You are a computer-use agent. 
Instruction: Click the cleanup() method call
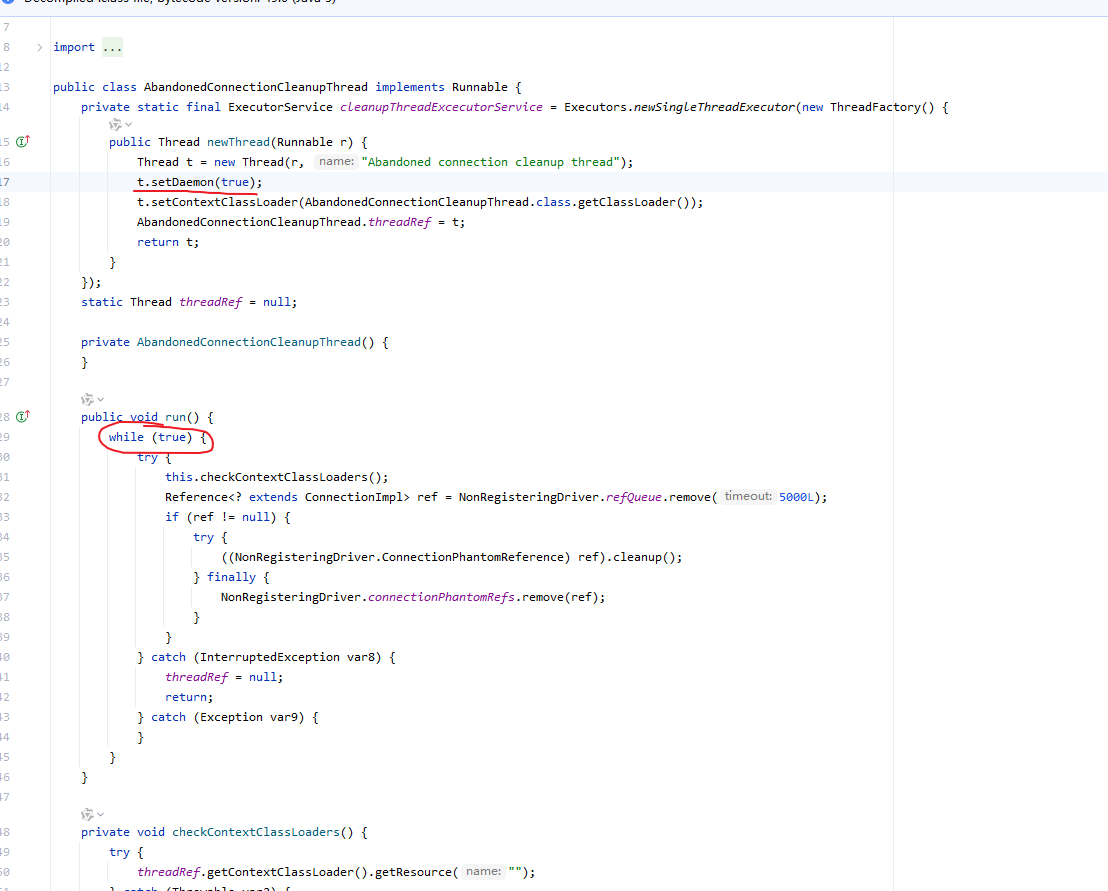(644, 557)
